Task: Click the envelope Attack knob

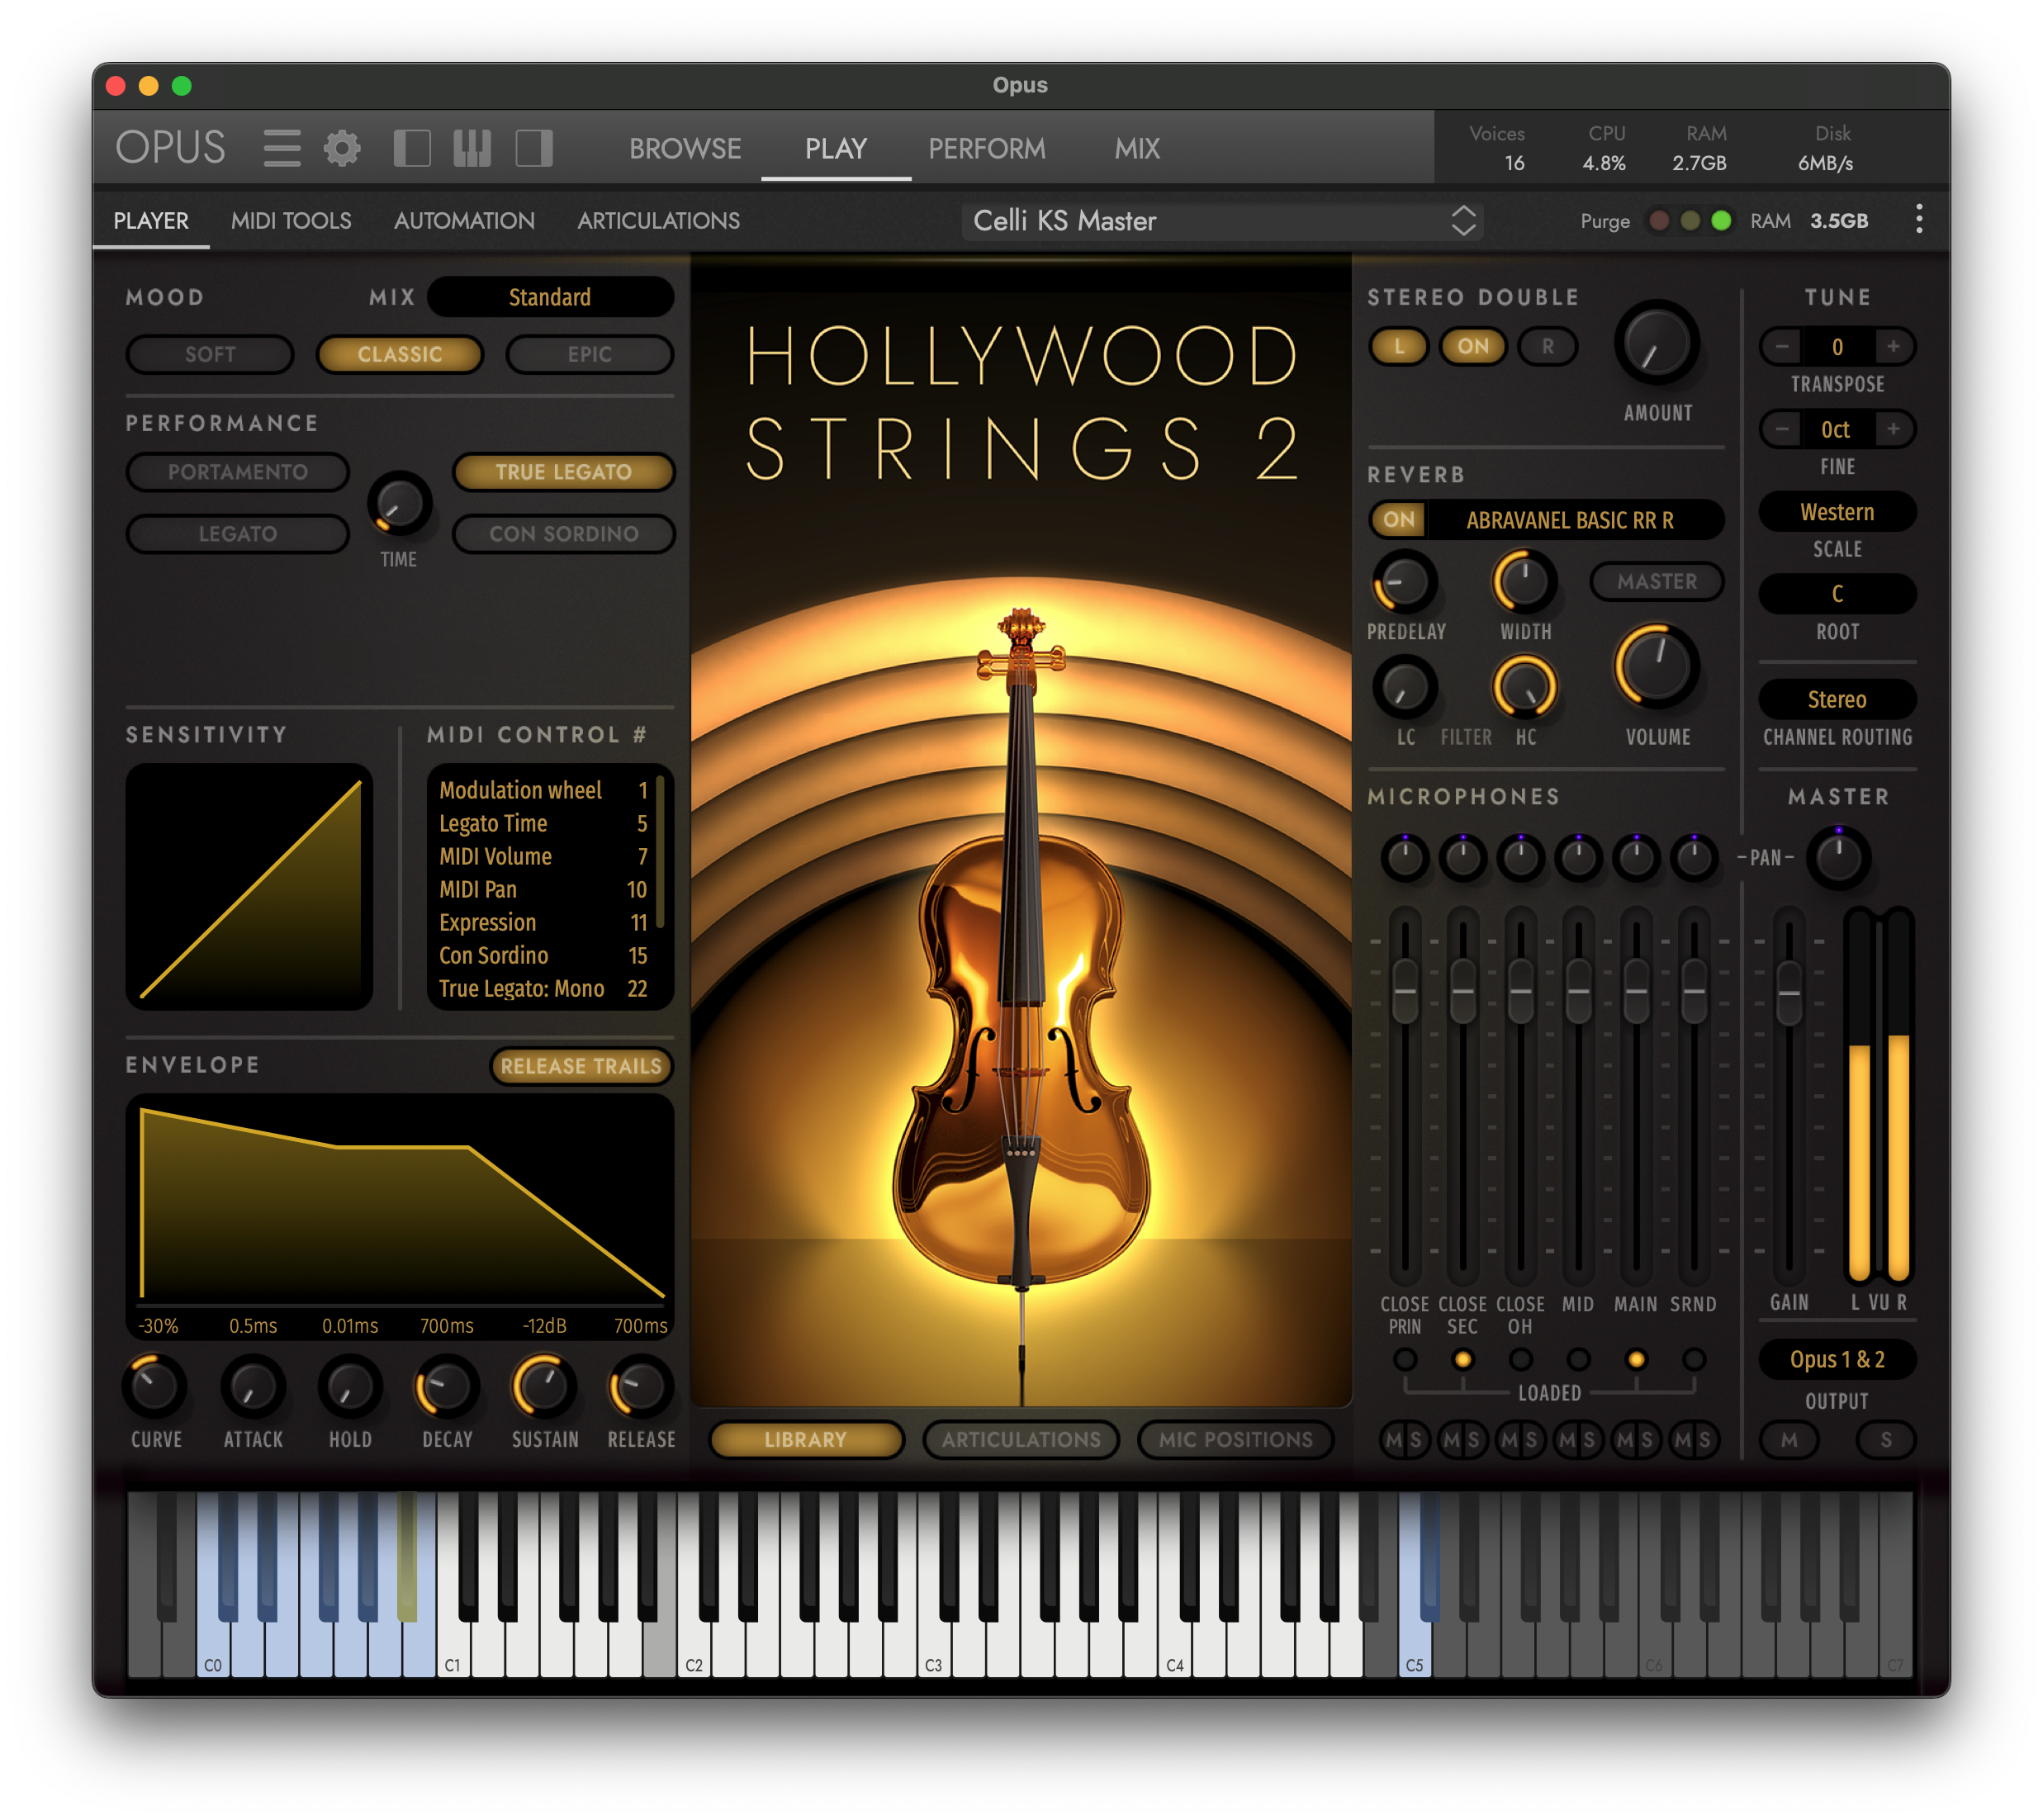Action: pos(252,1386)
